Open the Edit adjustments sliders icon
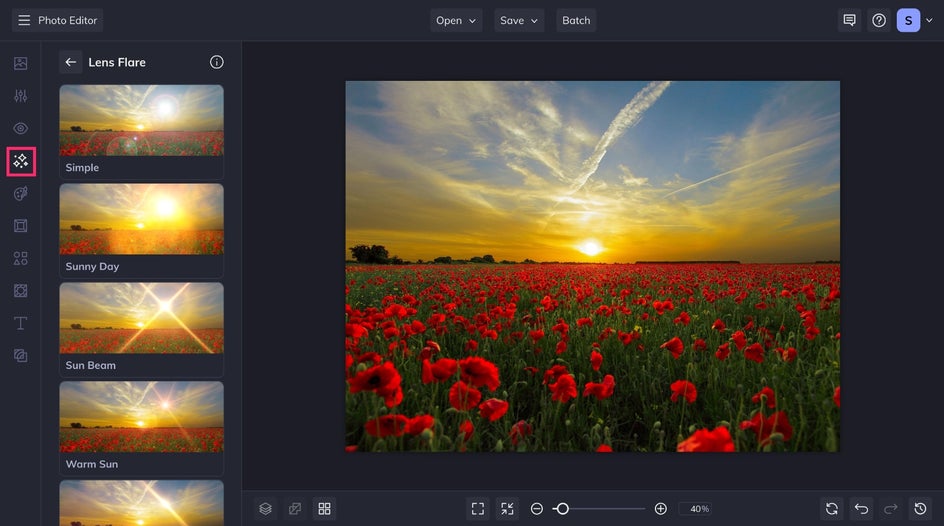The height and width of the screenshot is (526, 944). [20, 96]
